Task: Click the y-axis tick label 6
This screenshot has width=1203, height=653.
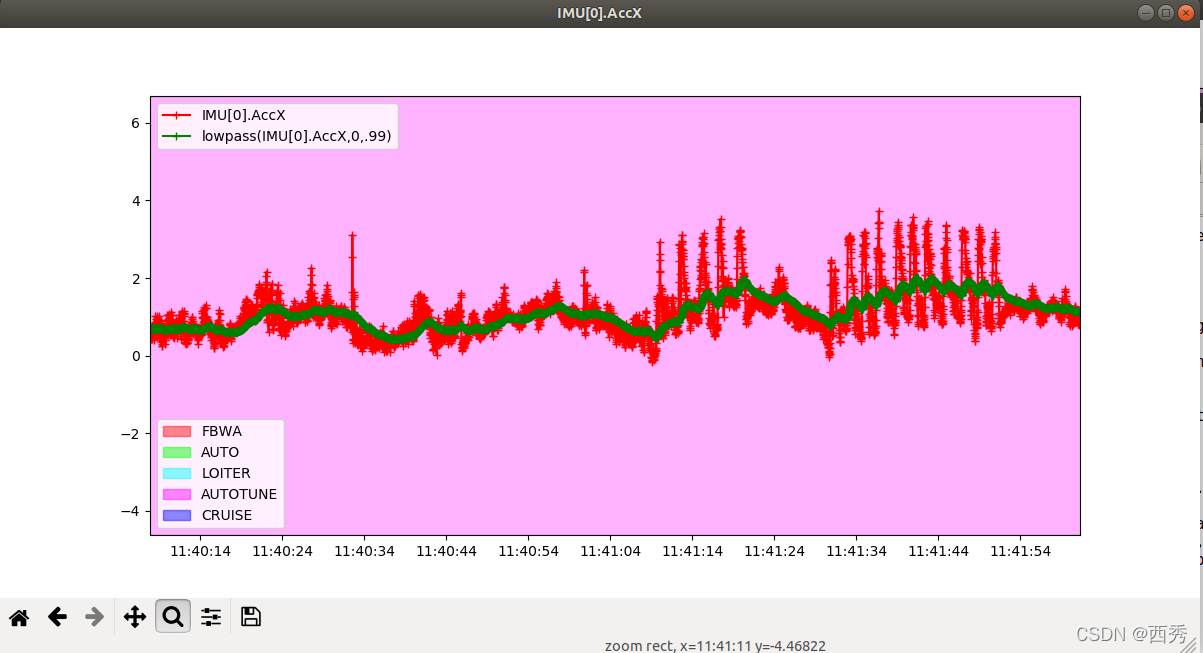Action: click(135, 123)
